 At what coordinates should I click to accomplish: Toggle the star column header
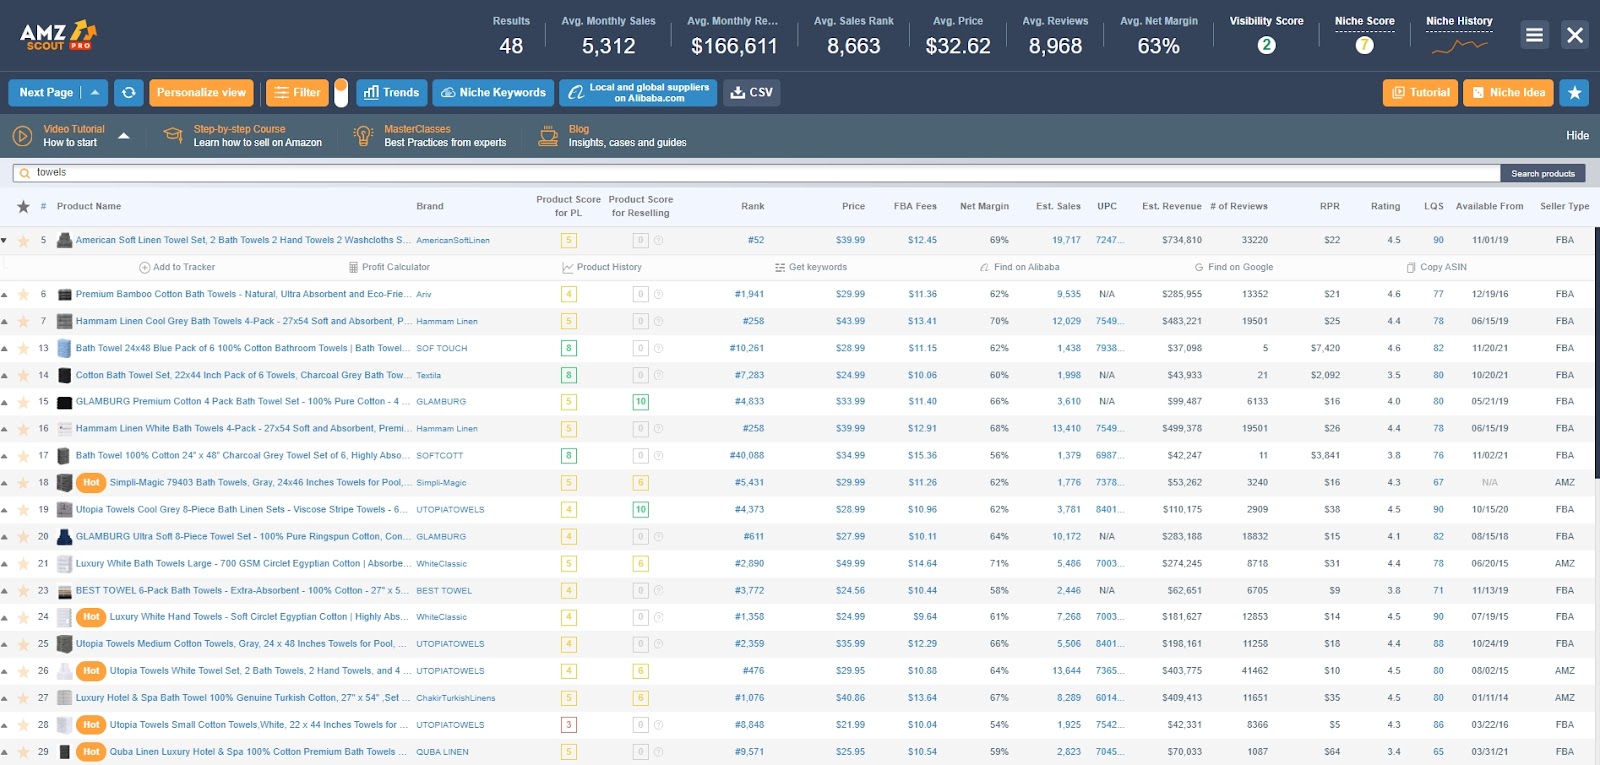(x=22, y=207)
